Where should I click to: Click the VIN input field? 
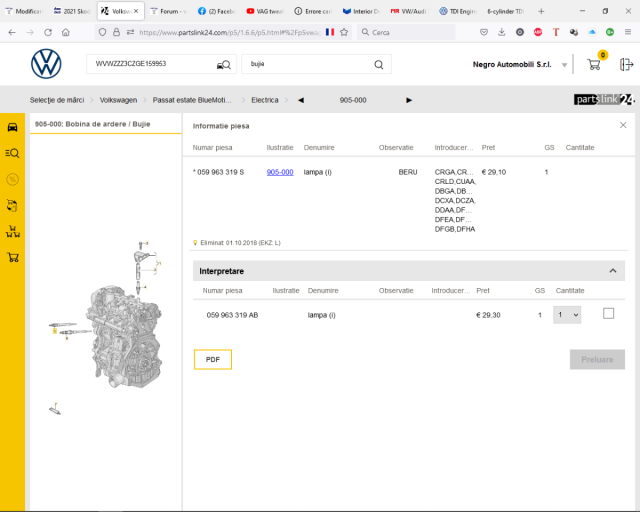[x=150, y=64]
